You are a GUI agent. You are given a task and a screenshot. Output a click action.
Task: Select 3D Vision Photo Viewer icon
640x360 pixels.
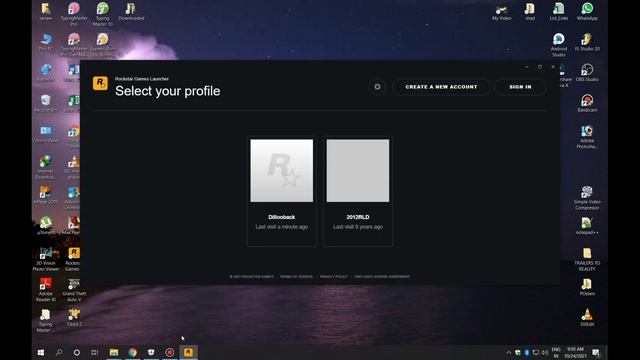(x=46, y=259)
